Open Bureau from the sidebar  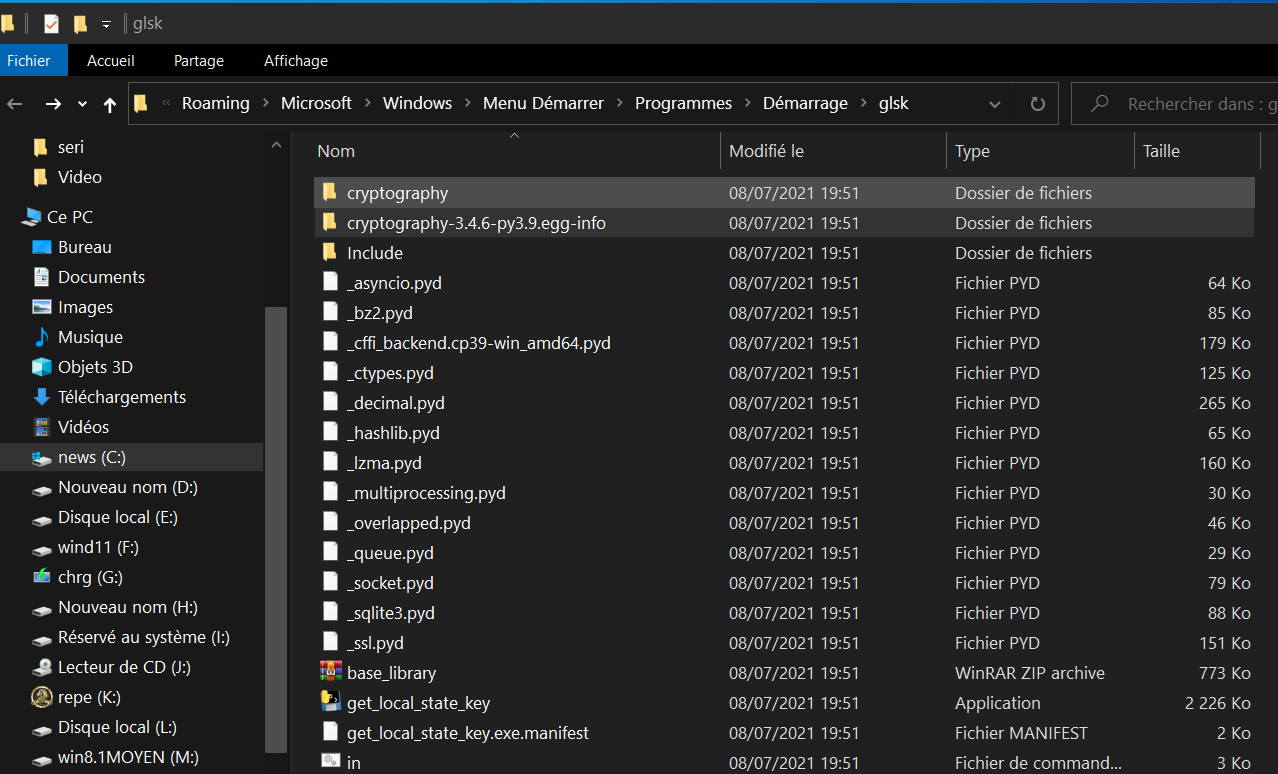click(x=85, y=247)
